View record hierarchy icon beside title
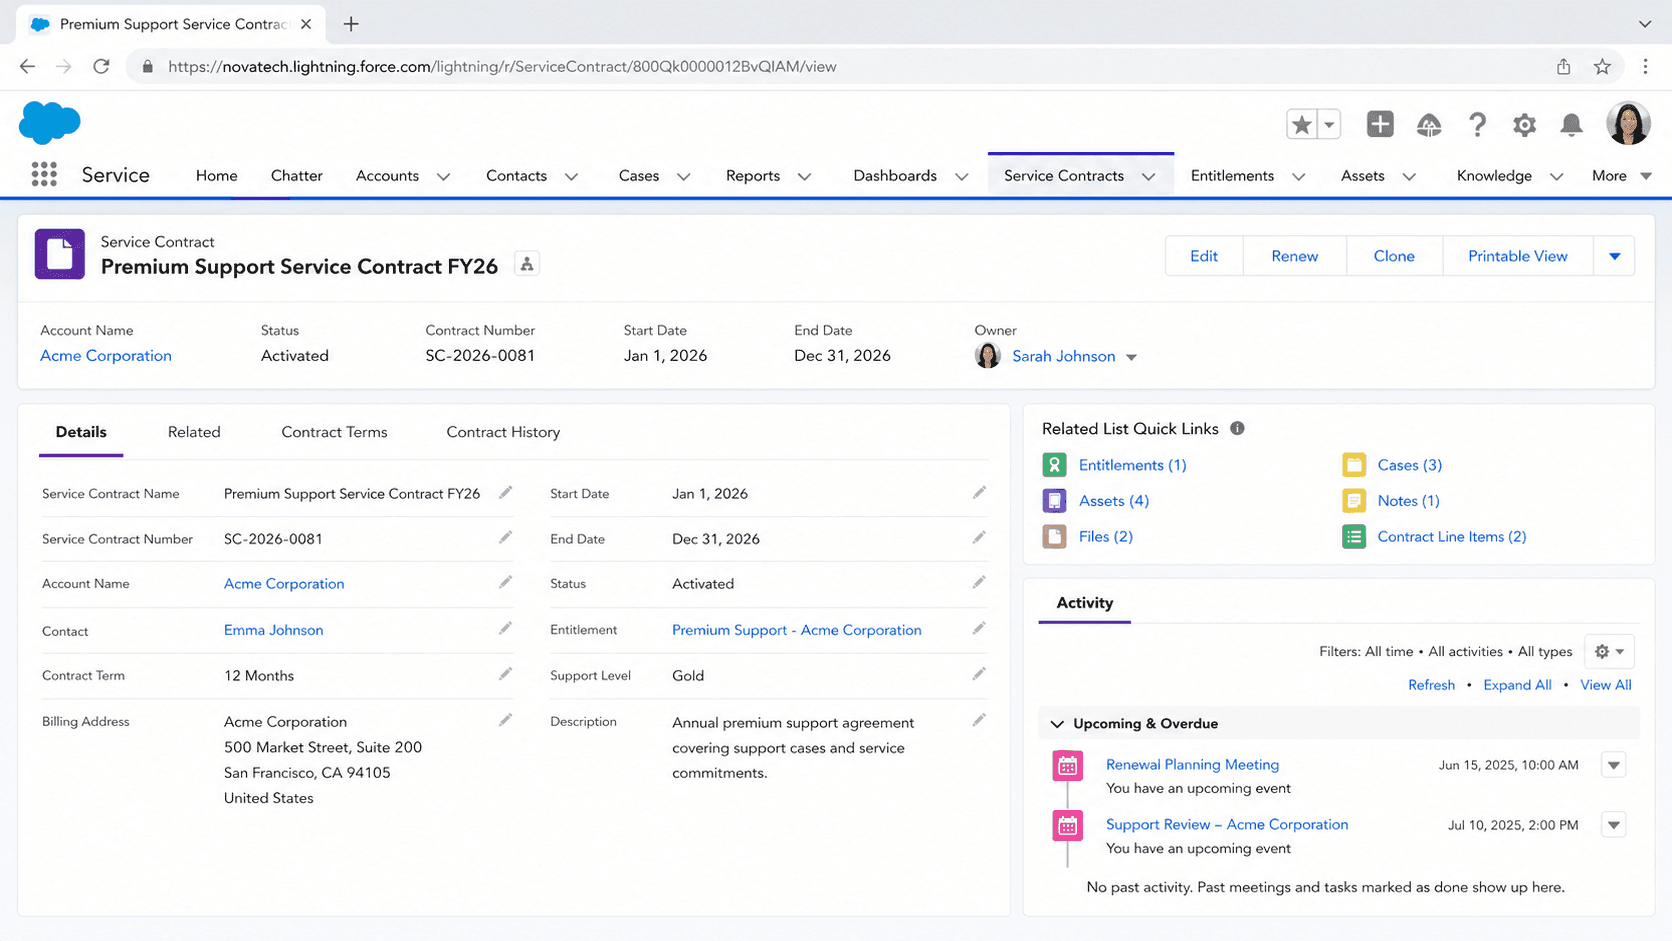 pyautogui.click(x=527, y=264)
